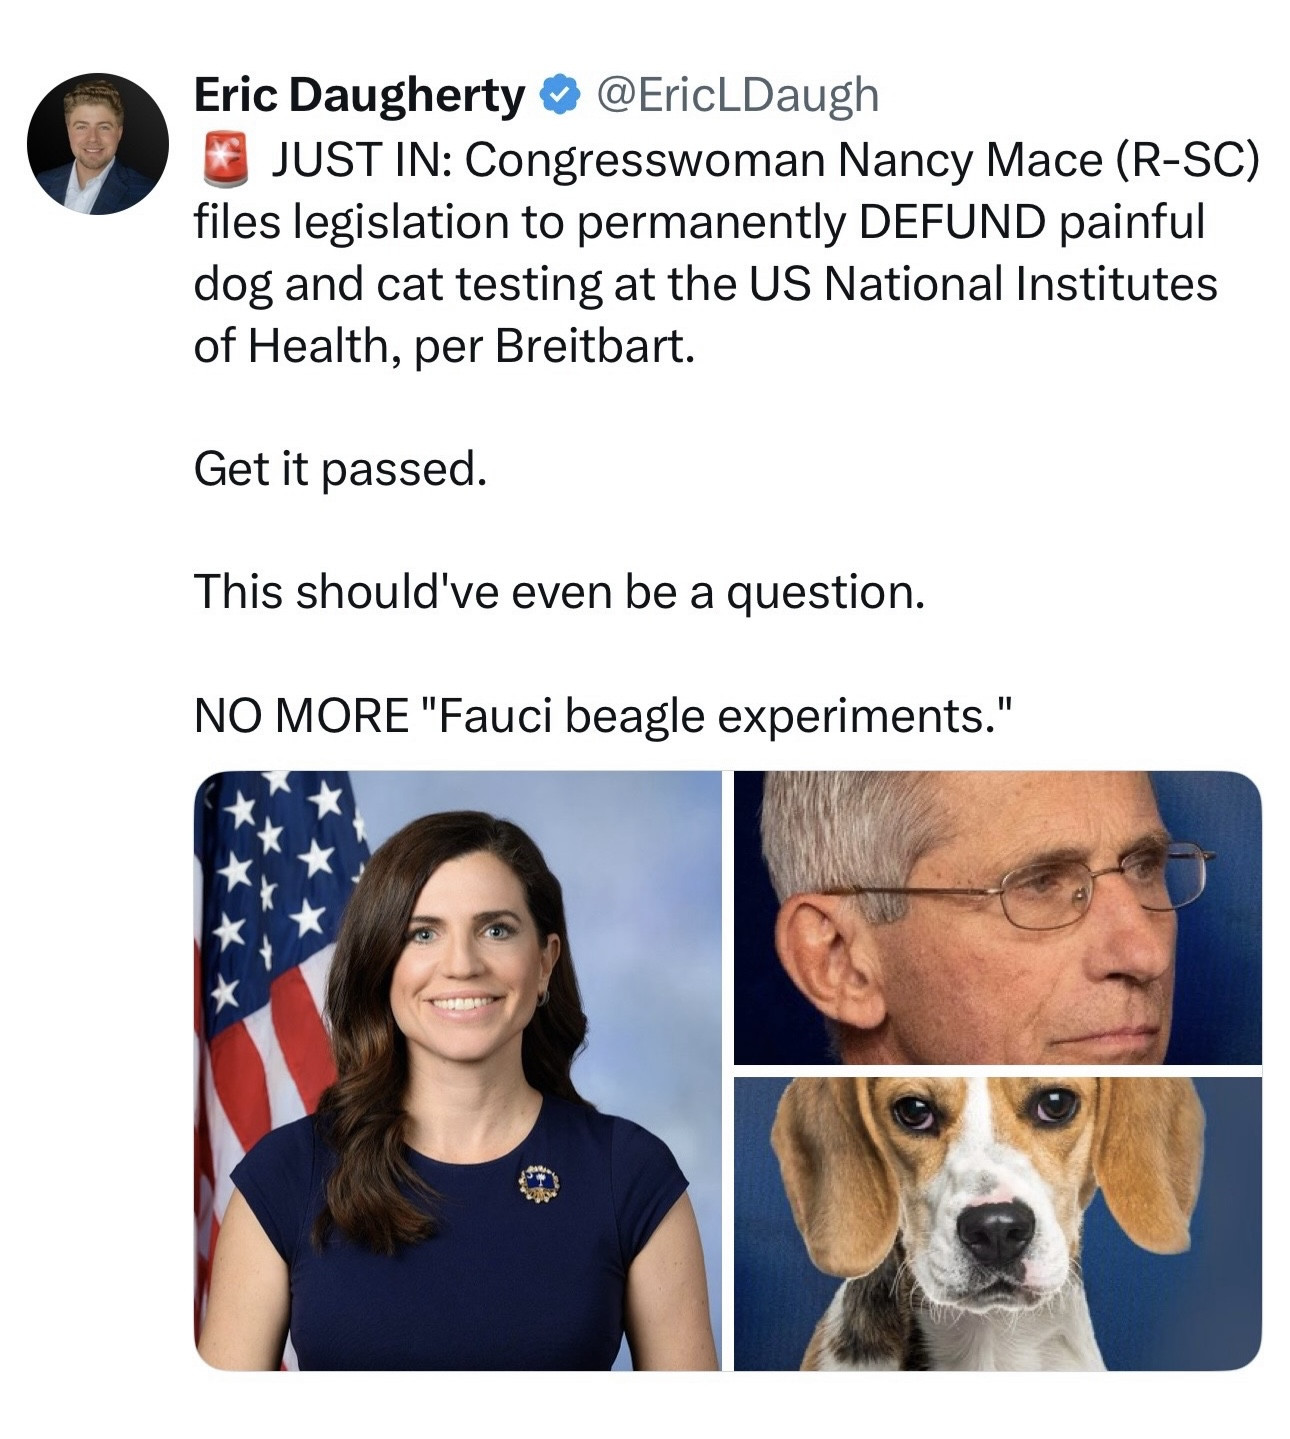Open the woman-beside-flag portrait photo
Viewport: 1290px width, 1439px height.
[x=457, y=1070]
